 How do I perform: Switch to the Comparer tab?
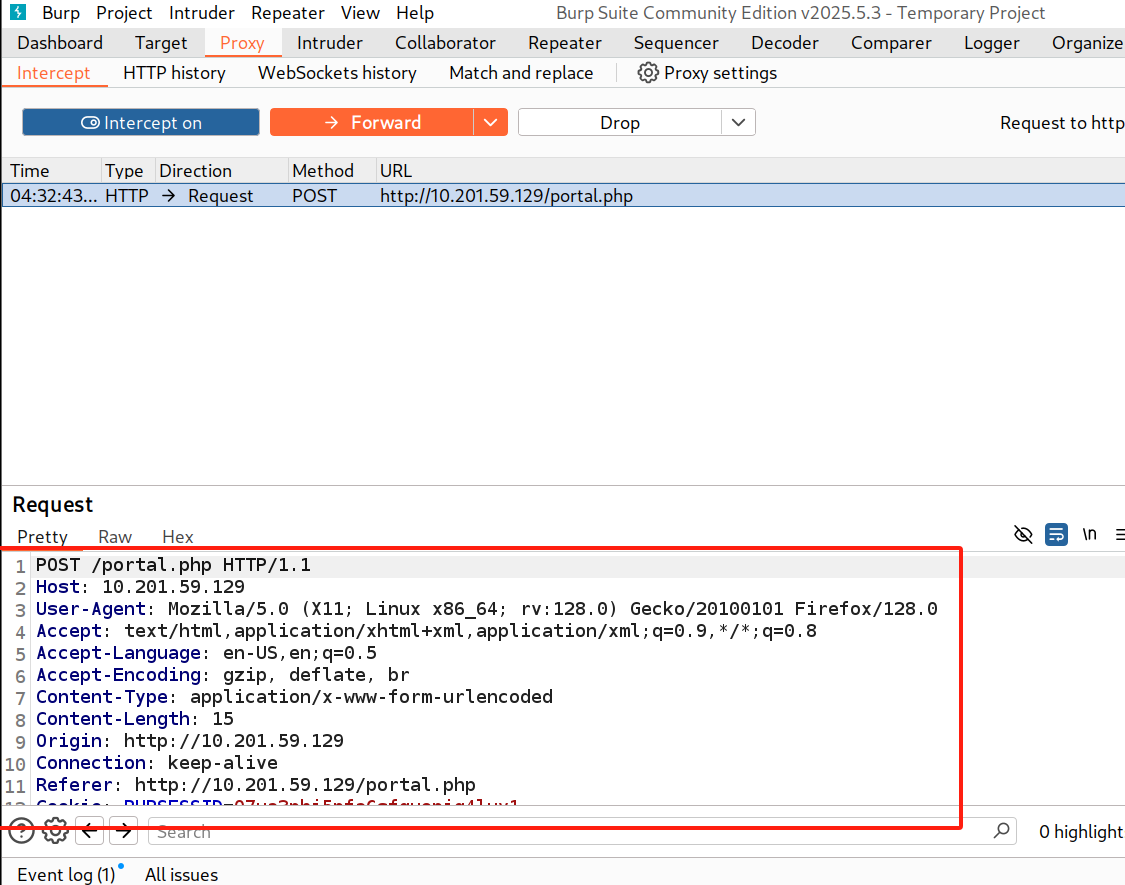coord(891,43)
